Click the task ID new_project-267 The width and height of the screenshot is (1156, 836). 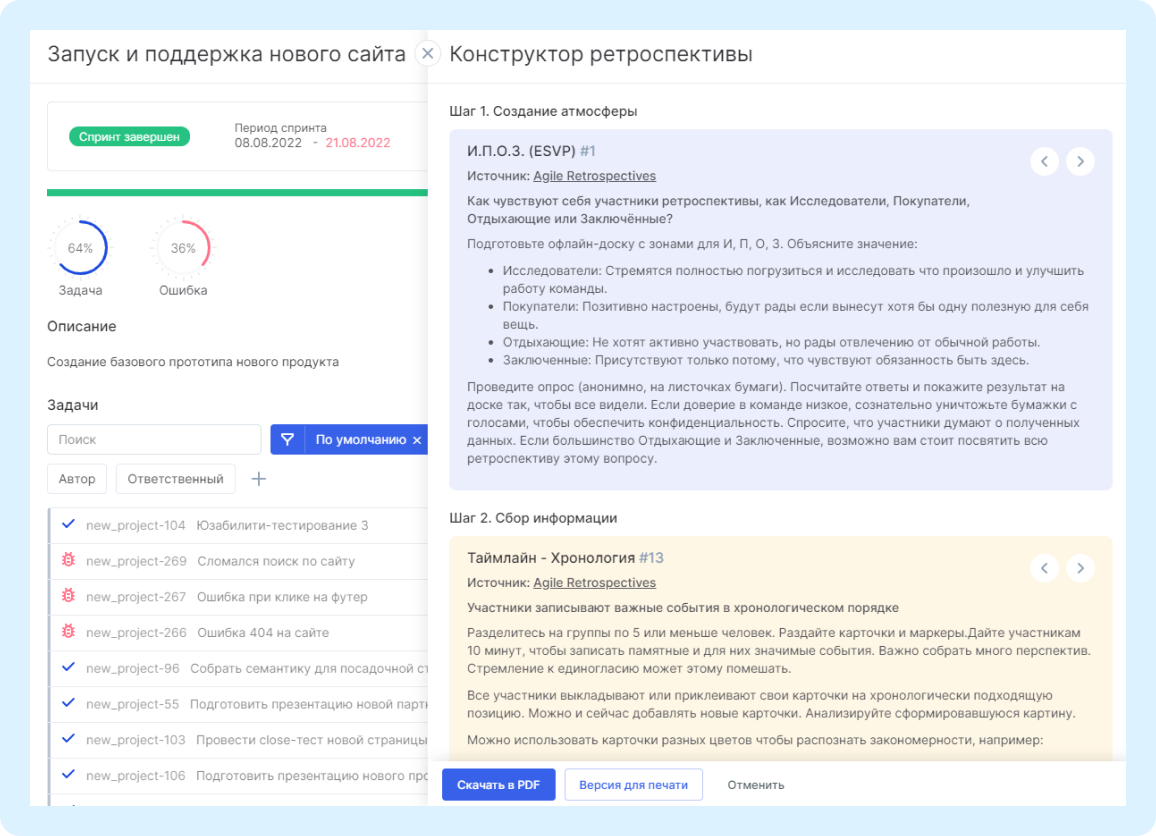(x=136, y=597)
